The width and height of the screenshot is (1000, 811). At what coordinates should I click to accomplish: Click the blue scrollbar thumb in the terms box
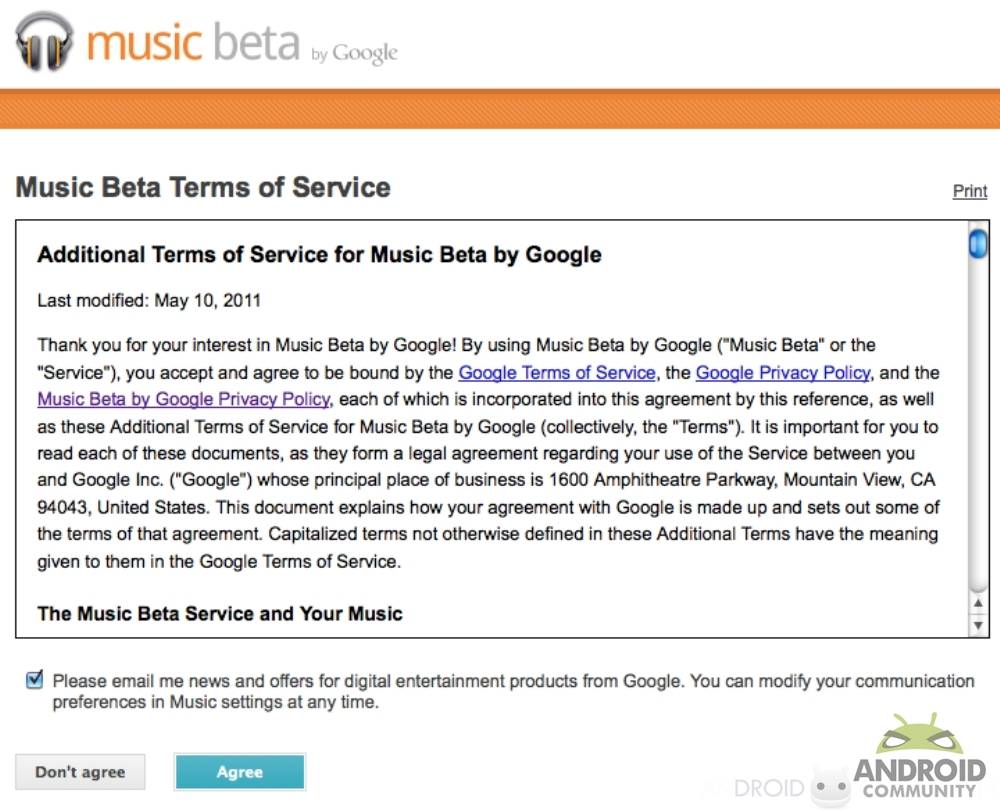[x=978, y=244]
